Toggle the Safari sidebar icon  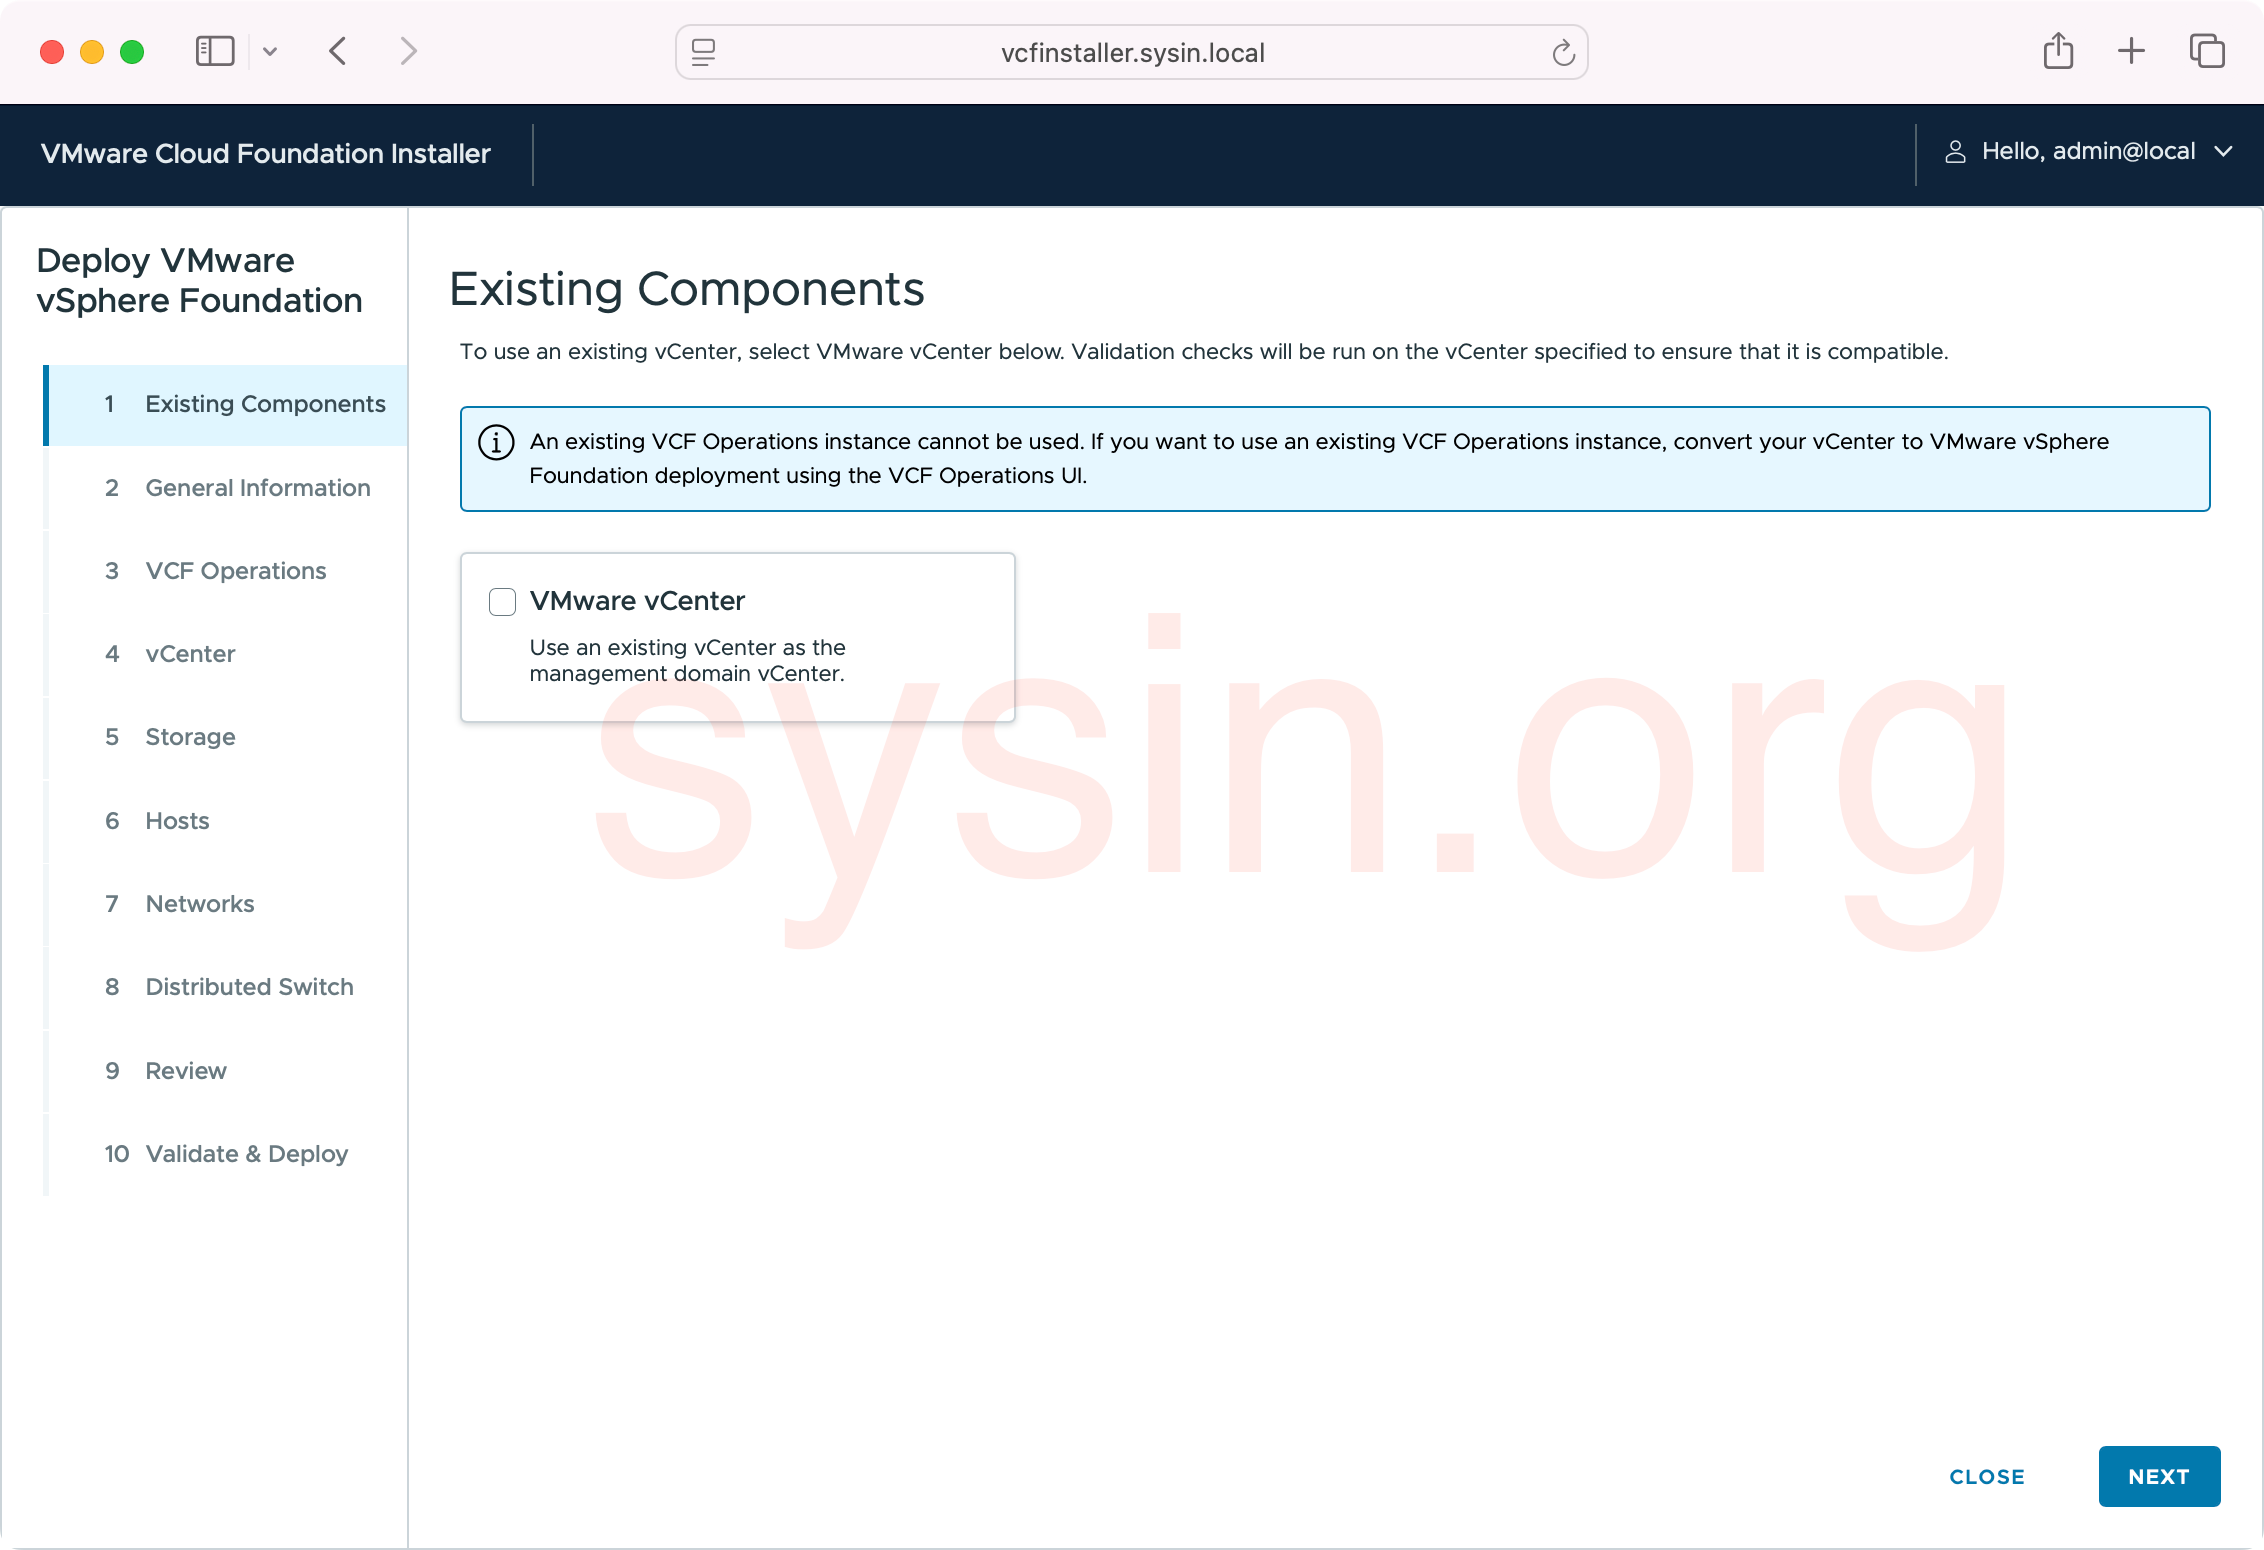pos(214,51)
